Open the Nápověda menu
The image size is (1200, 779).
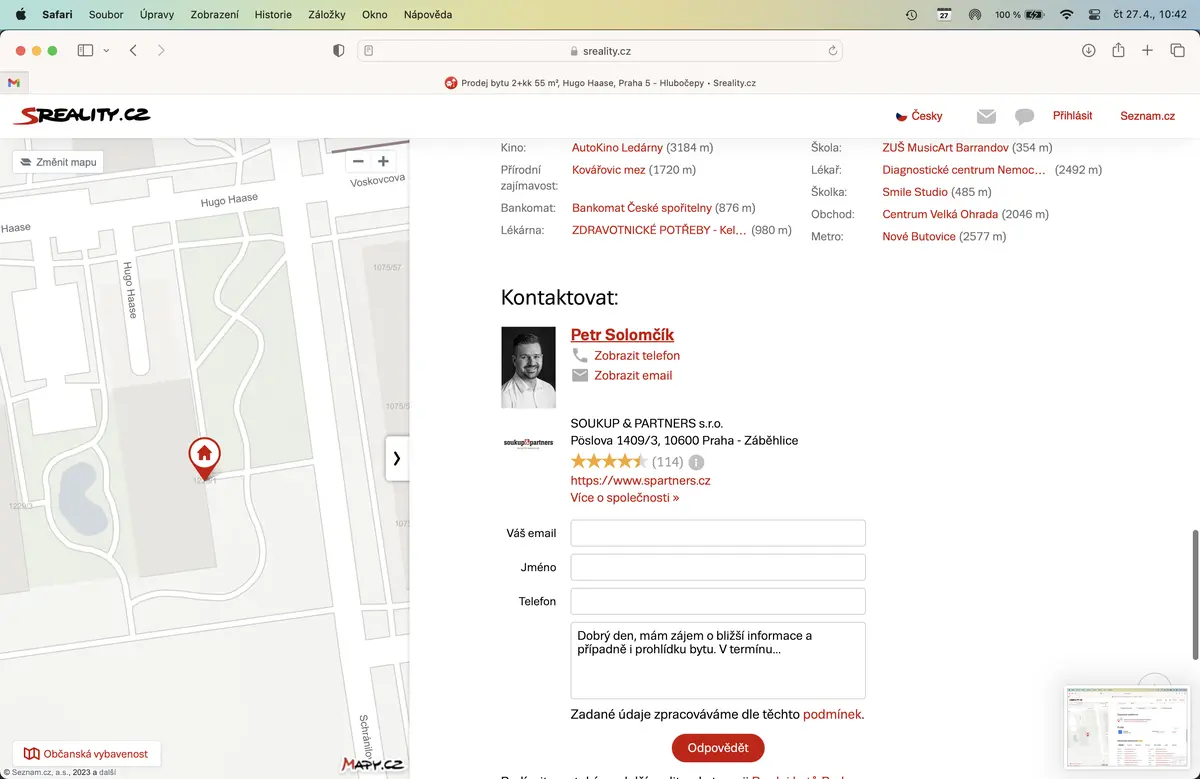point(428,15)
